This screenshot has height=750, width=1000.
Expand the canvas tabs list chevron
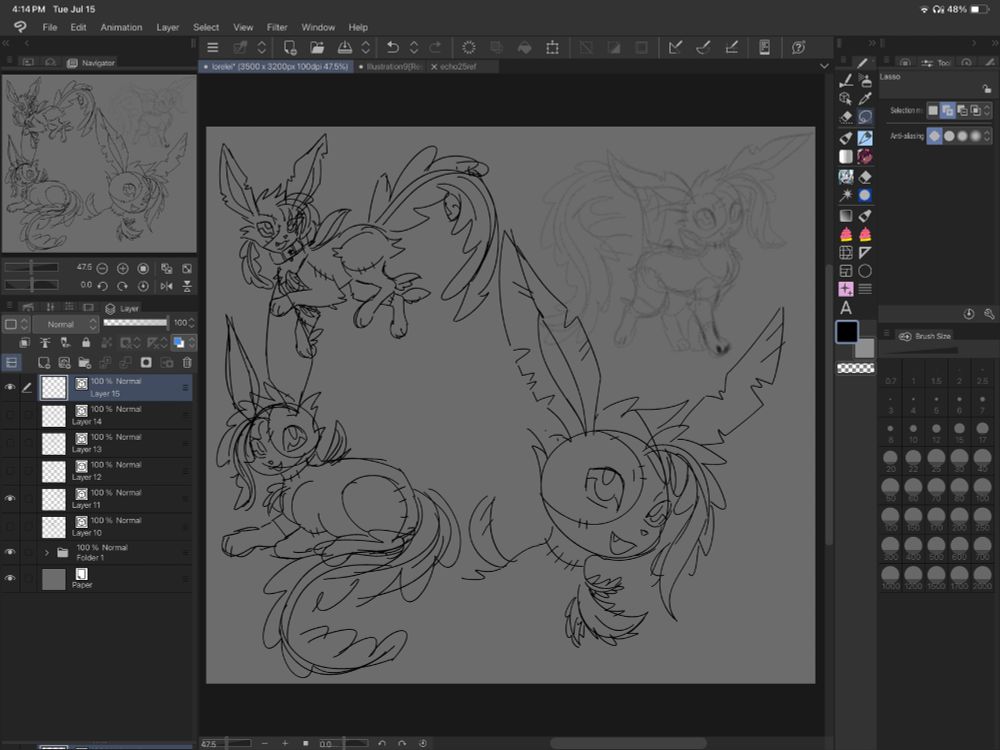click(824, 66)
